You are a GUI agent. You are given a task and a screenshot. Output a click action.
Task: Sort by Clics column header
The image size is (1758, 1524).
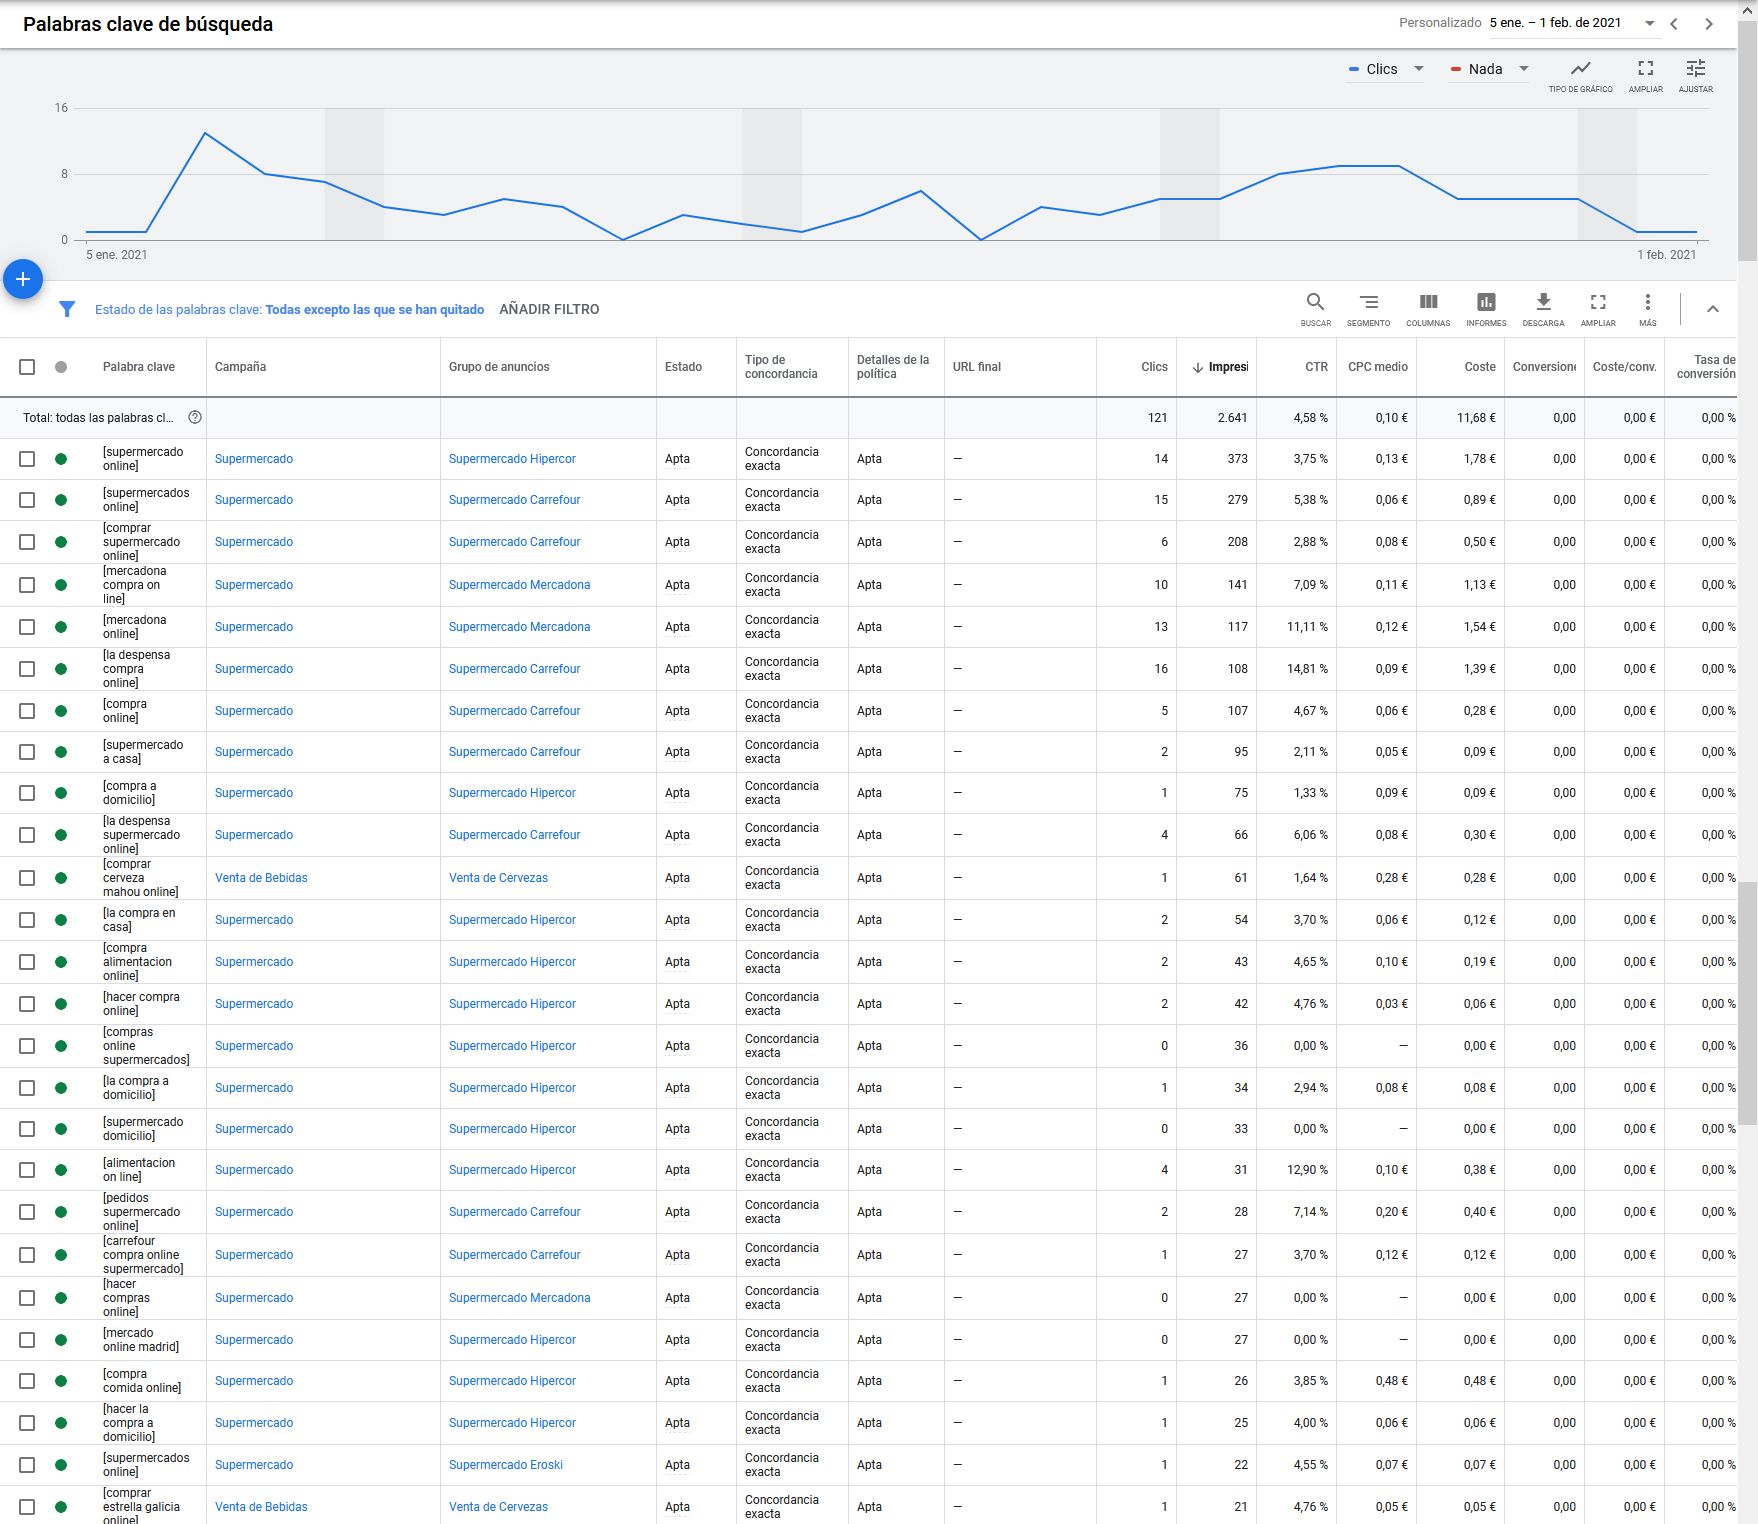point(1154,367)
